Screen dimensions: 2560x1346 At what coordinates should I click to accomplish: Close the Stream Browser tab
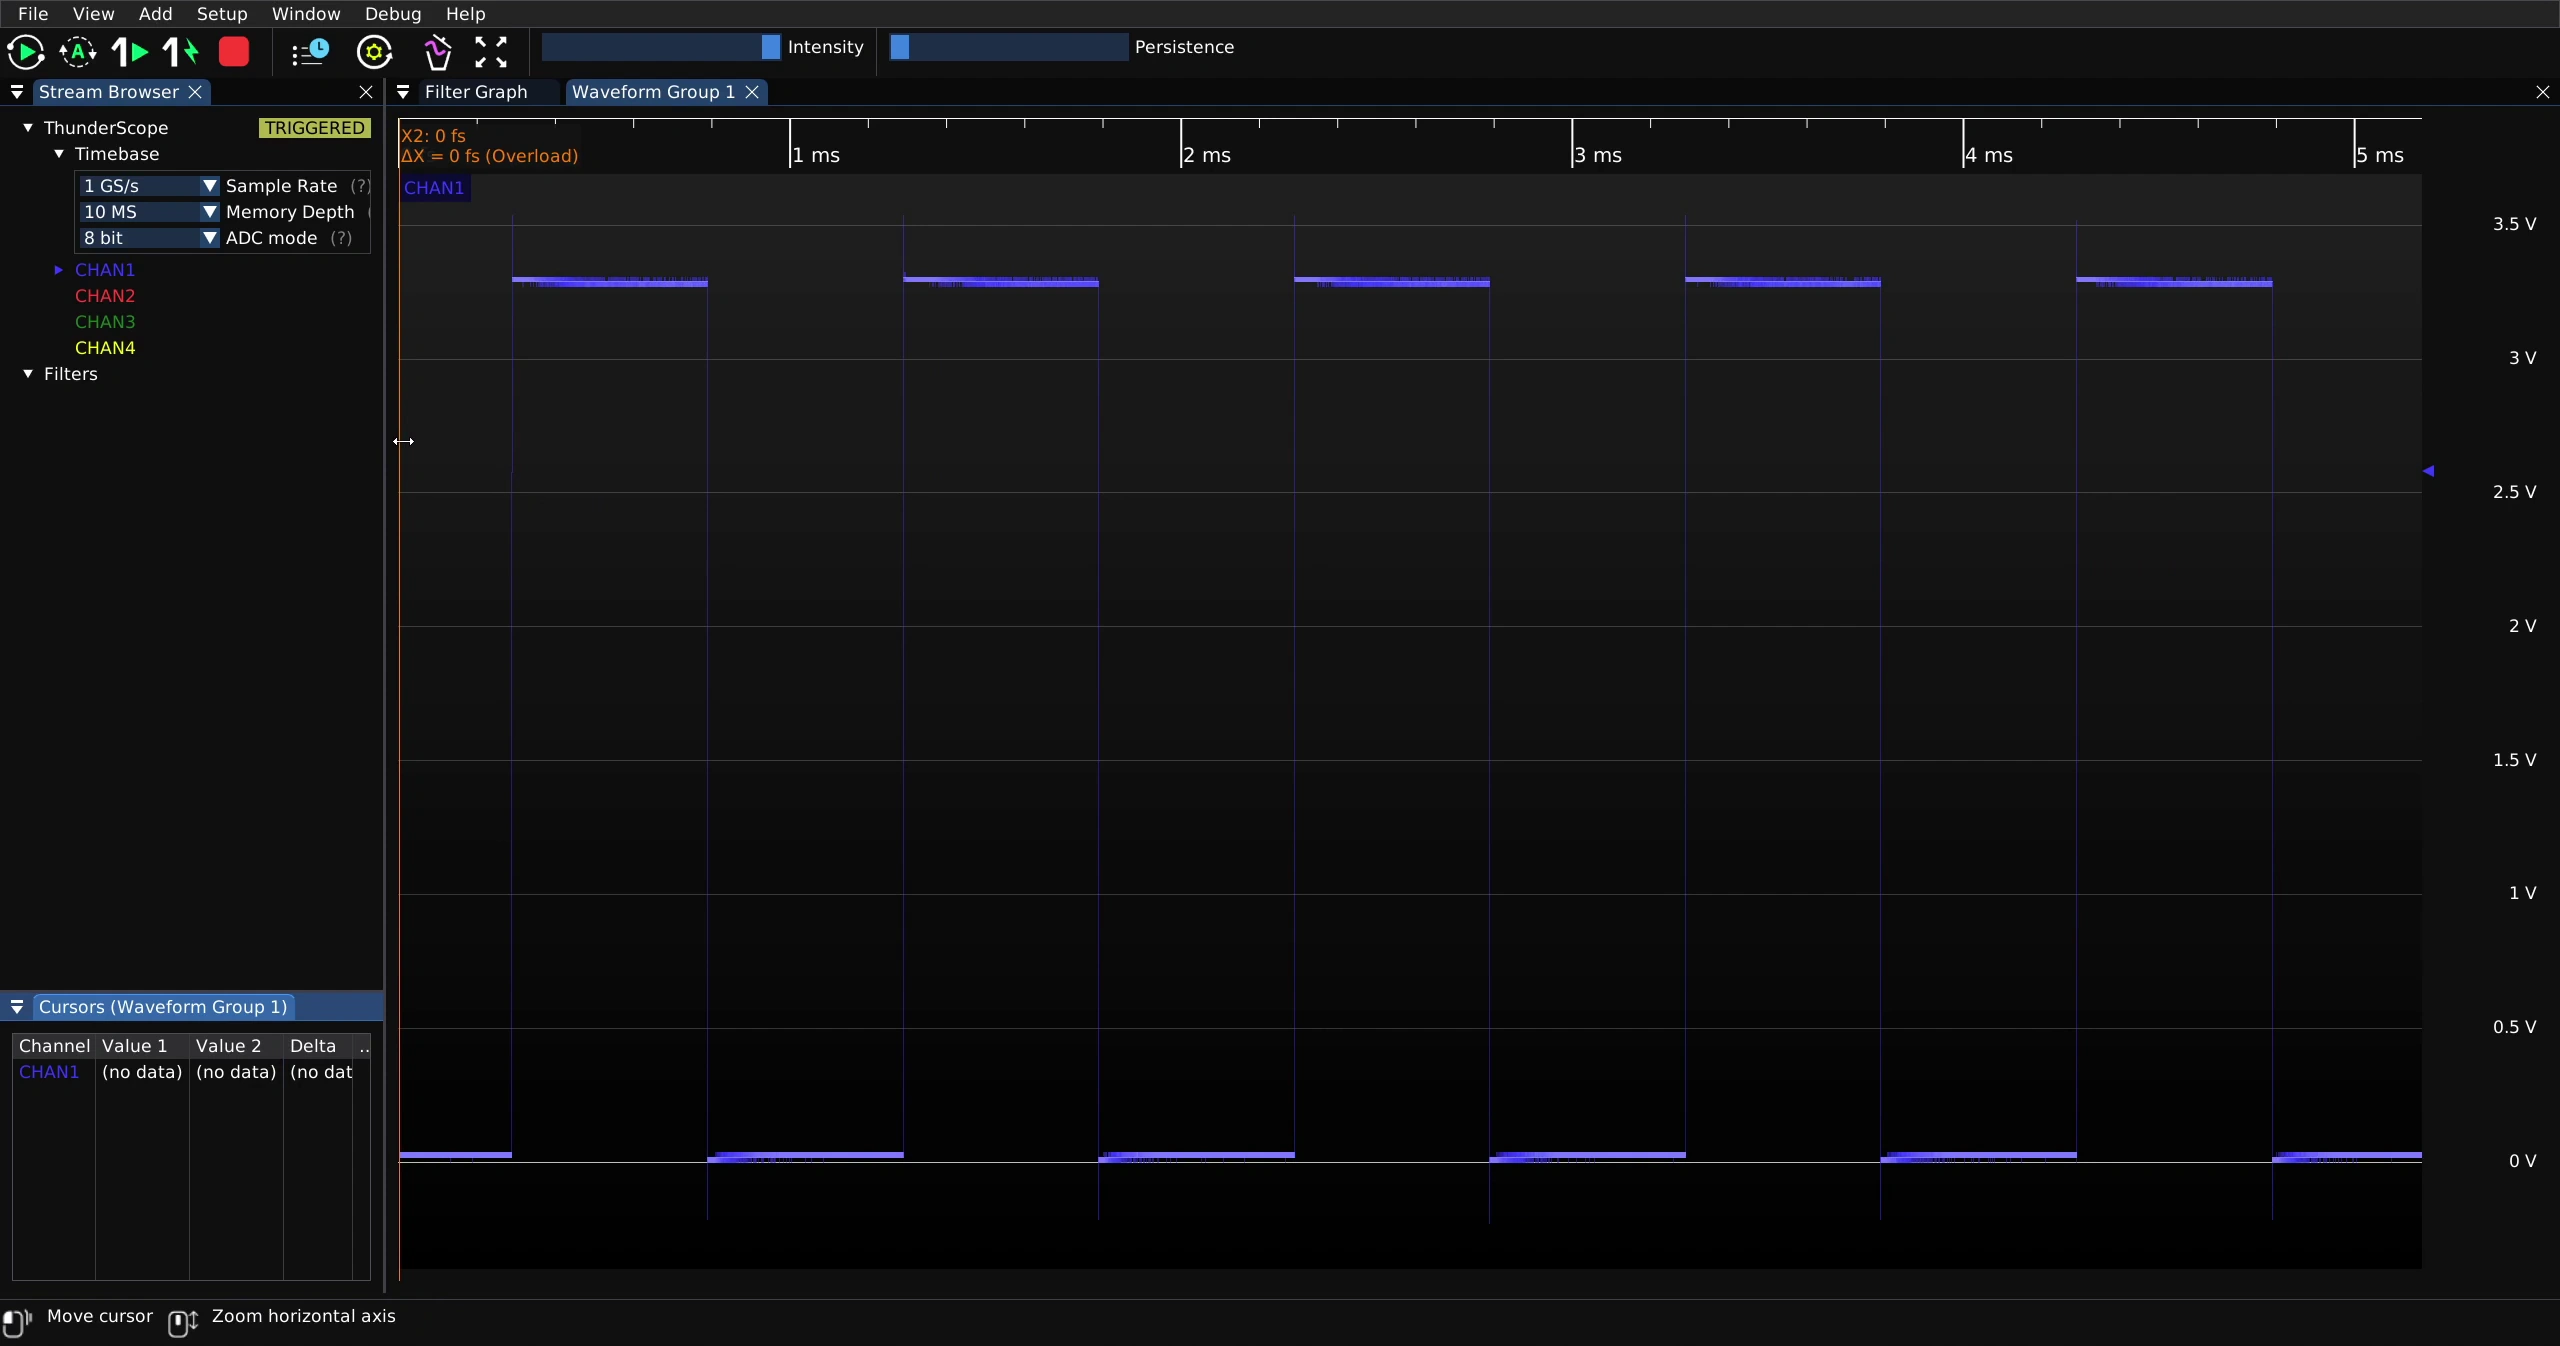195,92
